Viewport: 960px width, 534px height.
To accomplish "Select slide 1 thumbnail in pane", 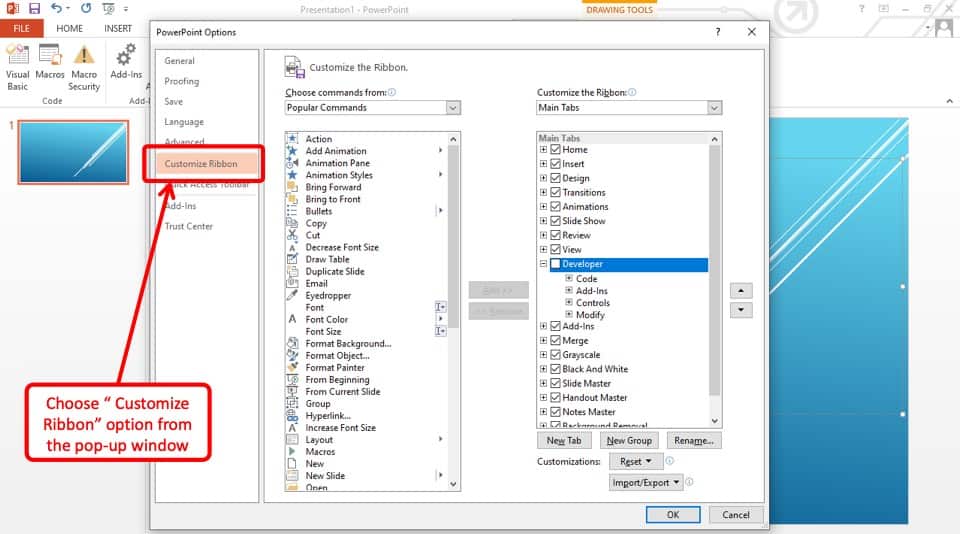I will coord(73,152).
